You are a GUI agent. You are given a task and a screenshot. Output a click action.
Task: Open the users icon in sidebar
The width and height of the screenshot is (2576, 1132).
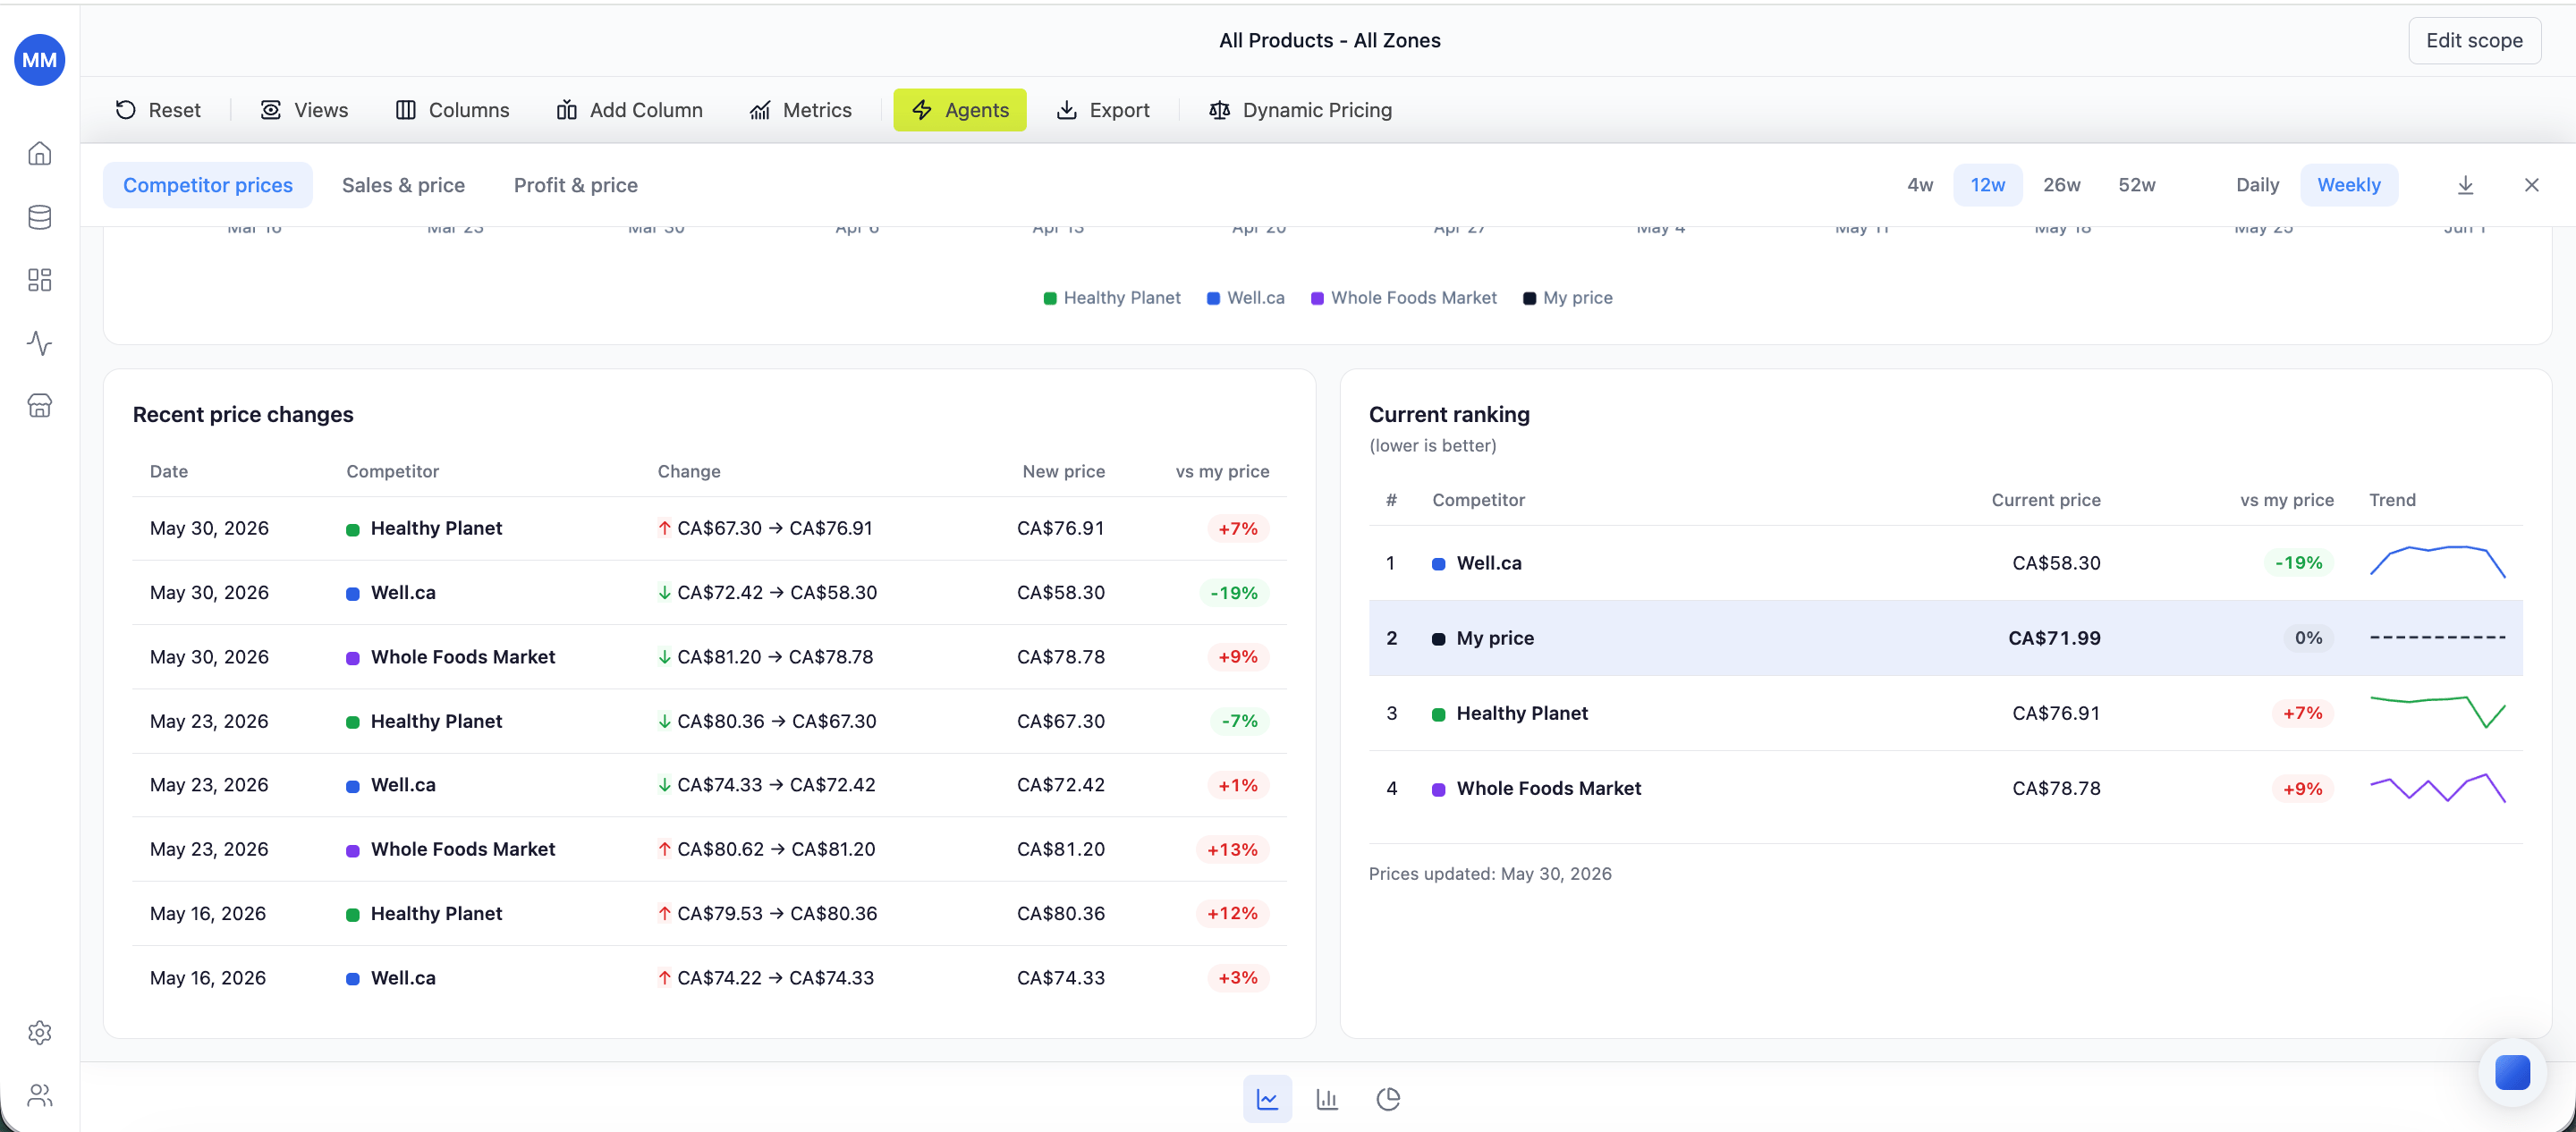click(x=40, y=1095)
